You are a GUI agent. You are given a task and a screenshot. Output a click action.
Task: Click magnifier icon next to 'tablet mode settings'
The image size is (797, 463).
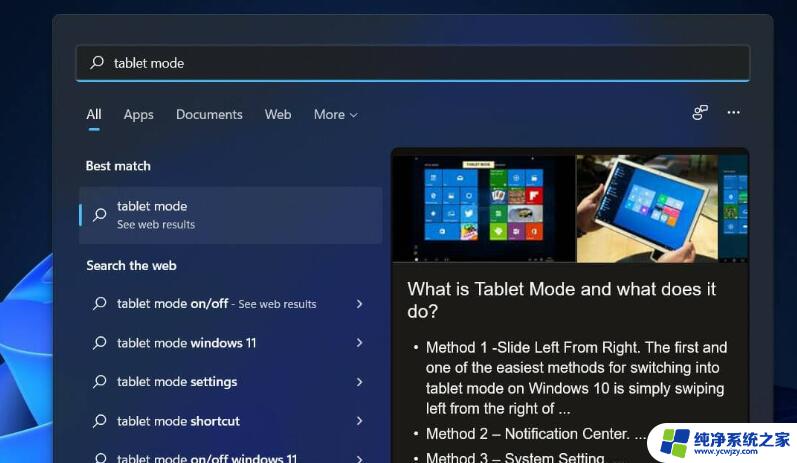coord(100,381)
